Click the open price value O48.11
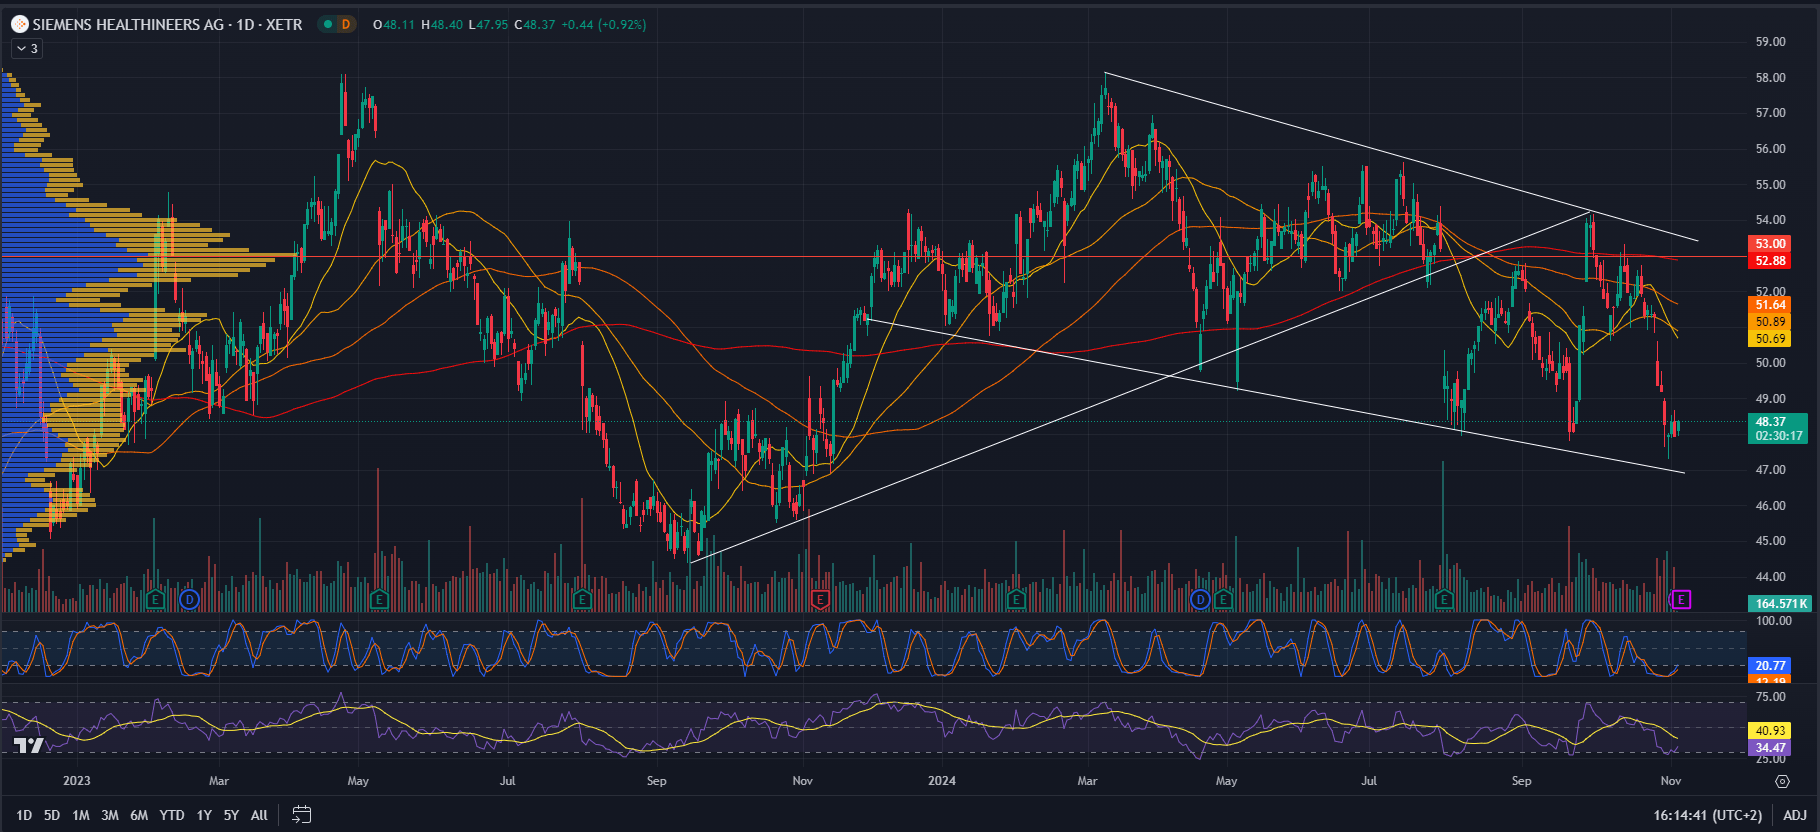The image size is (1820, 832). [393, 25]
